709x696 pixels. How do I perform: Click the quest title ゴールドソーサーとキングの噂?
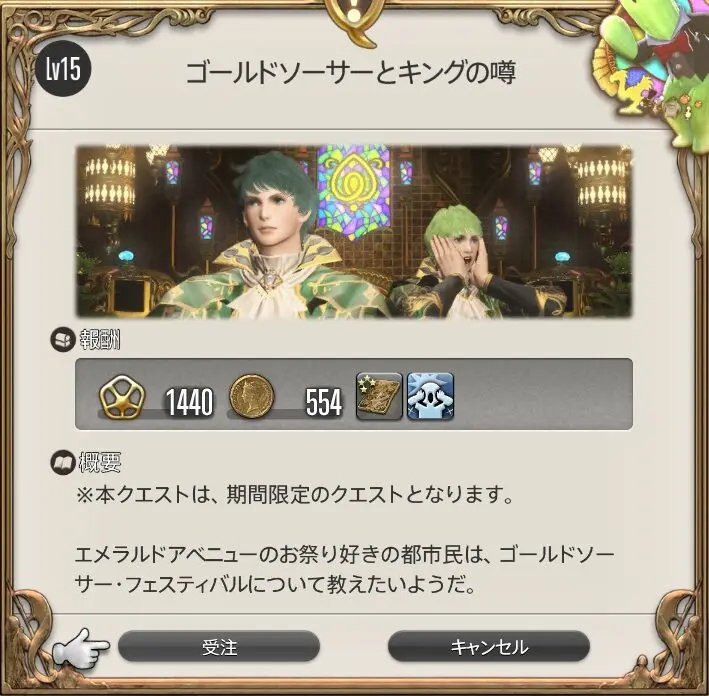(x=351, y=72)
